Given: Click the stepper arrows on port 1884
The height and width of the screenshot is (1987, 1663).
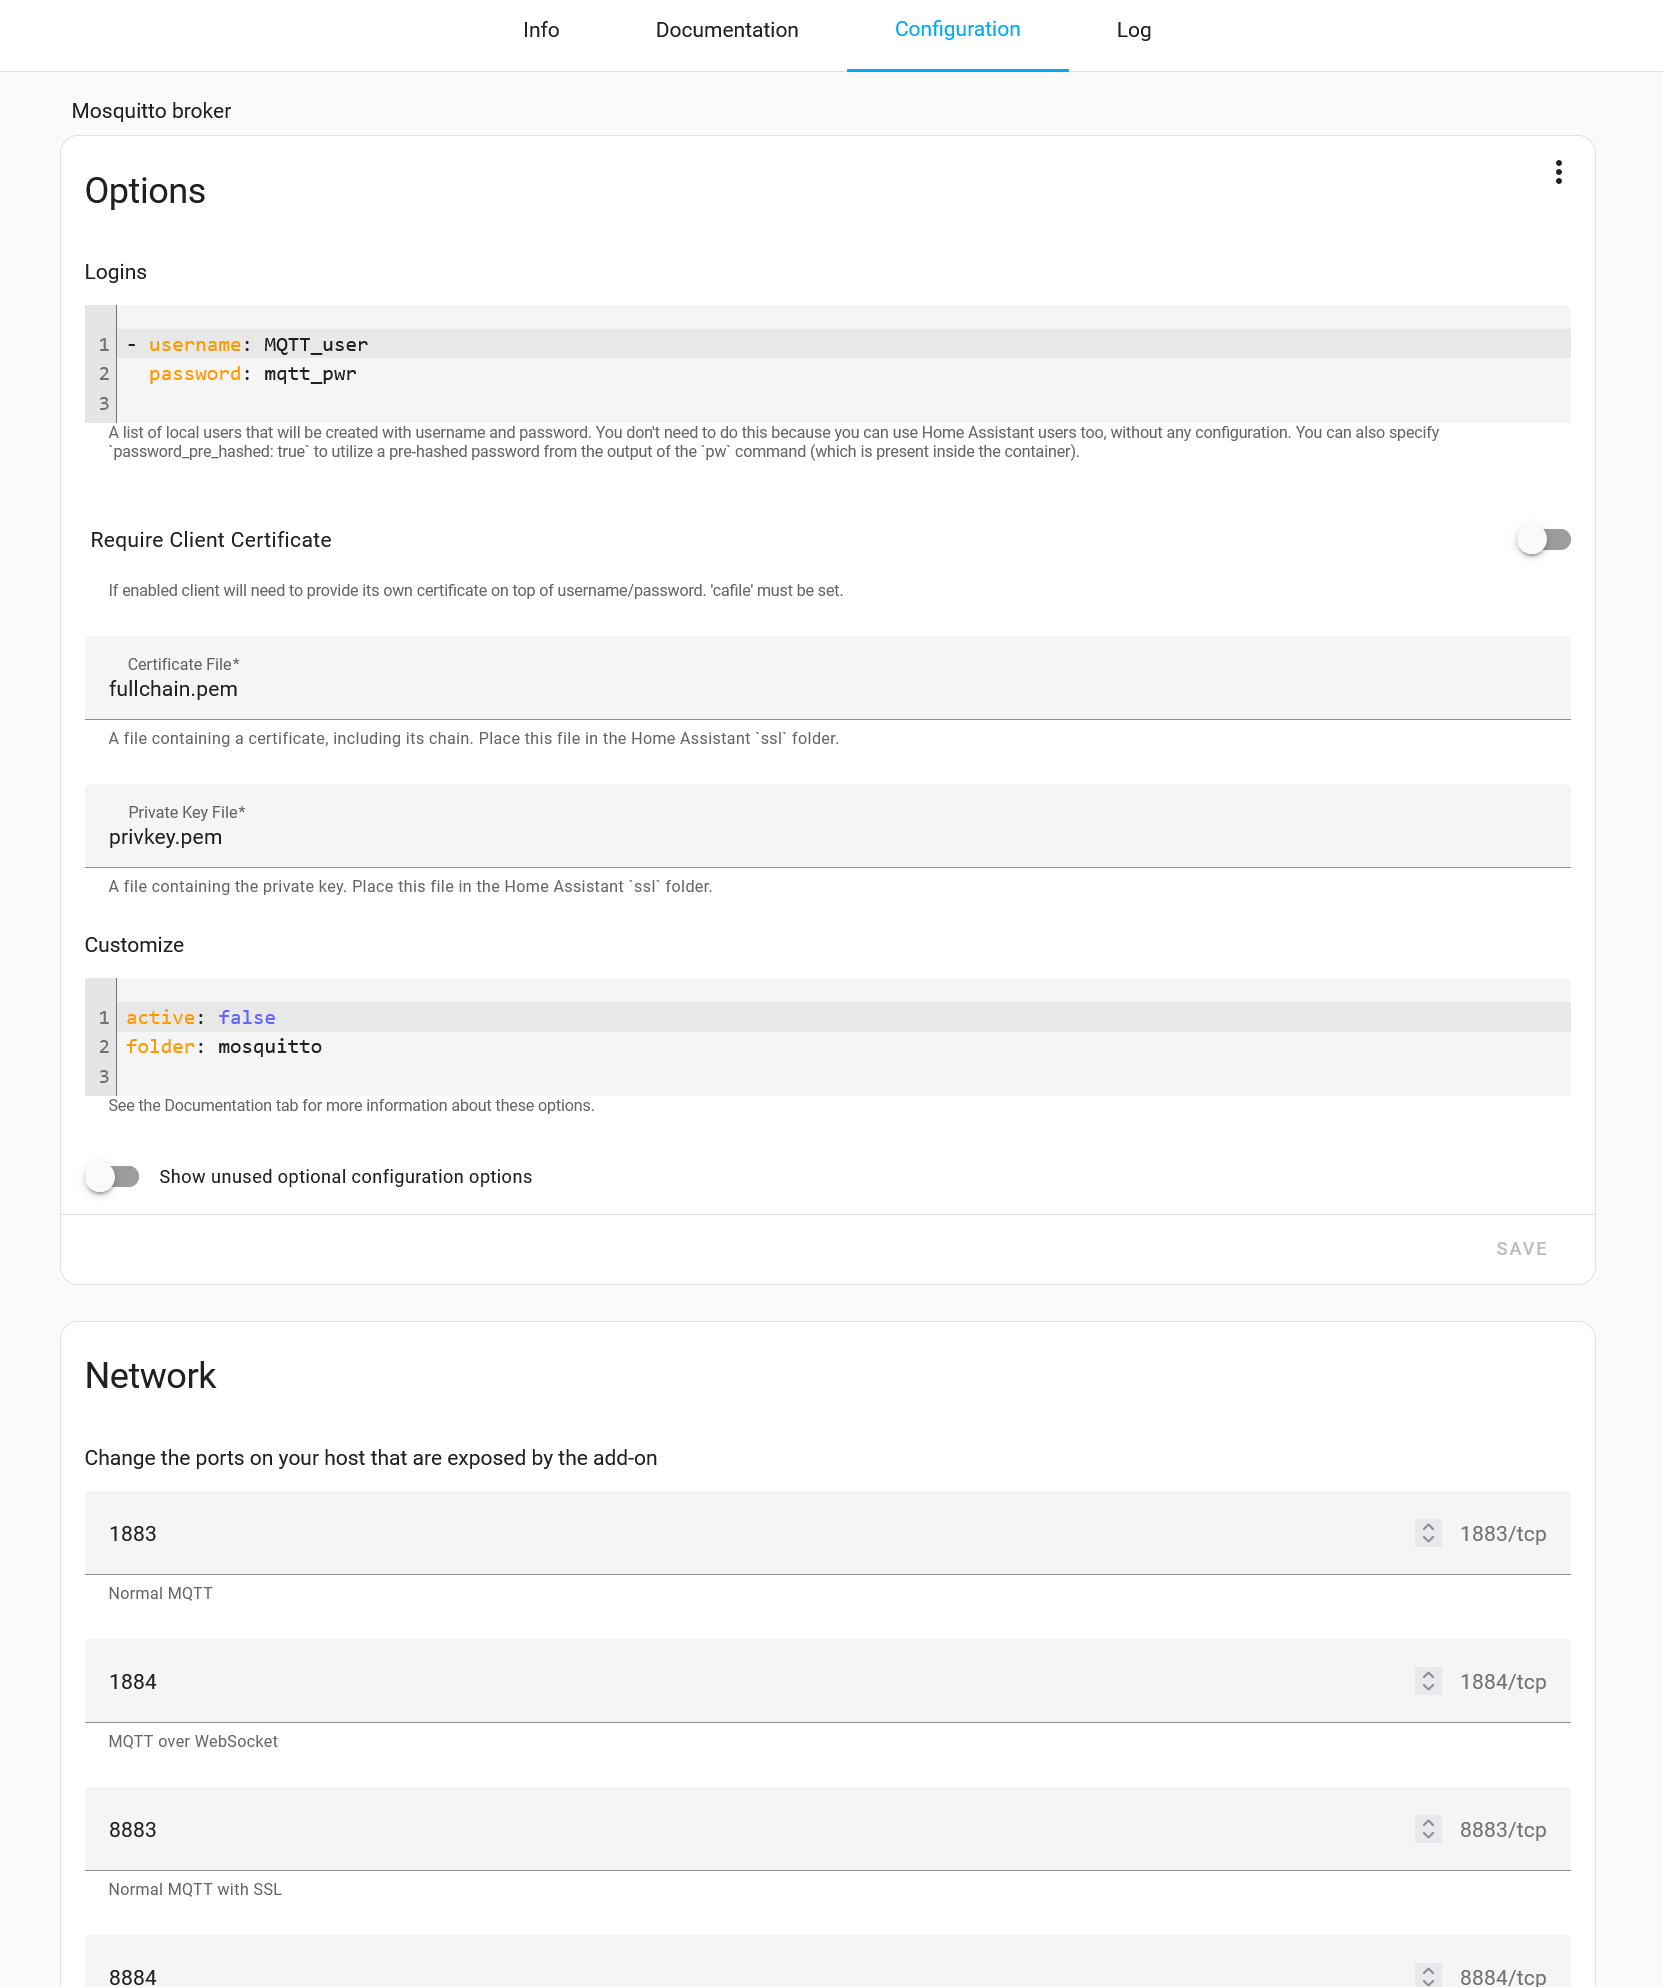Looking at the screenshot, I should [x=1428, y=1681].
